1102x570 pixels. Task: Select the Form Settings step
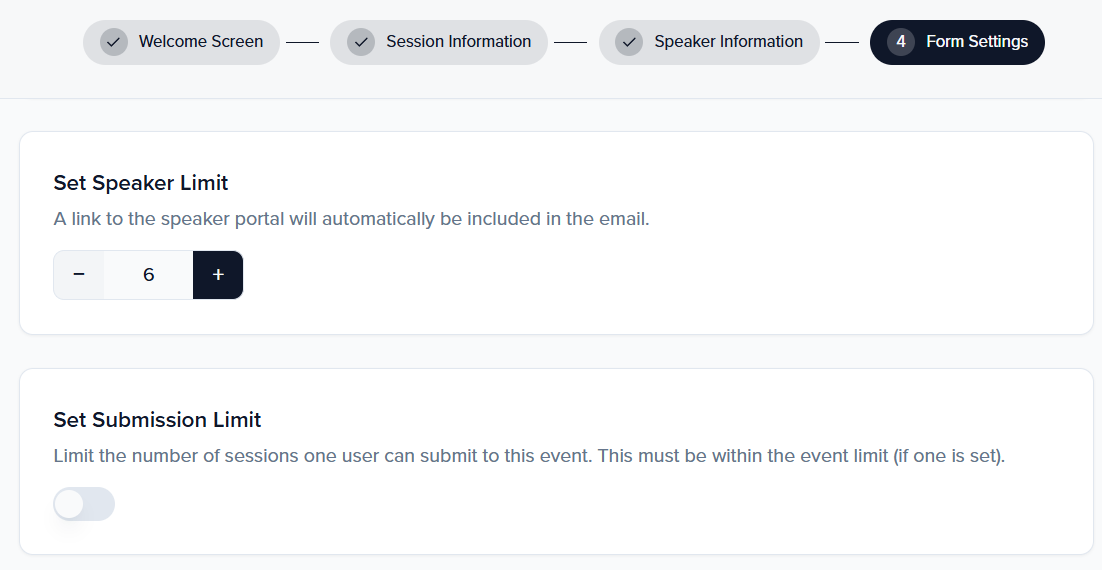tap(976, 42)
